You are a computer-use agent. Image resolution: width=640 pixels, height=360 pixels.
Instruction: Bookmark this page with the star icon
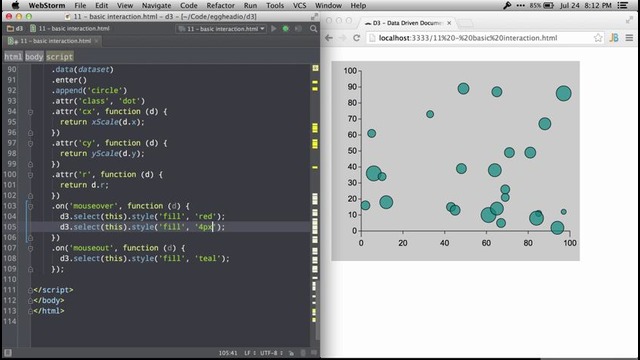pos(598,38)
